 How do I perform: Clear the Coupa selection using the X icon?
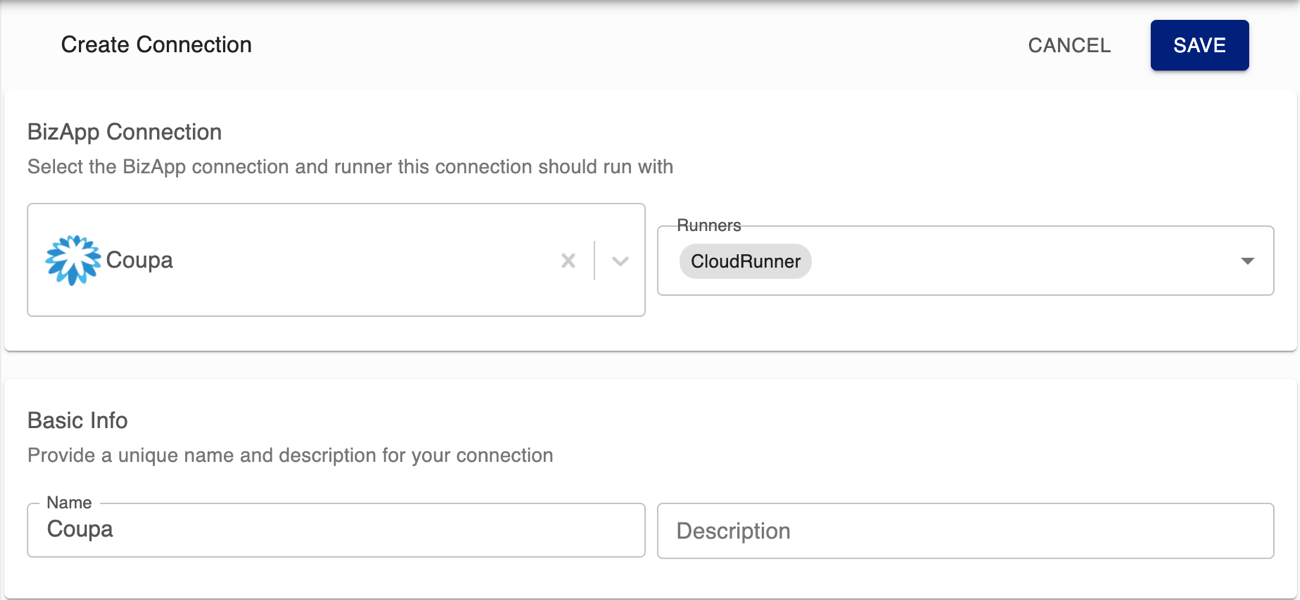(568, 260)
